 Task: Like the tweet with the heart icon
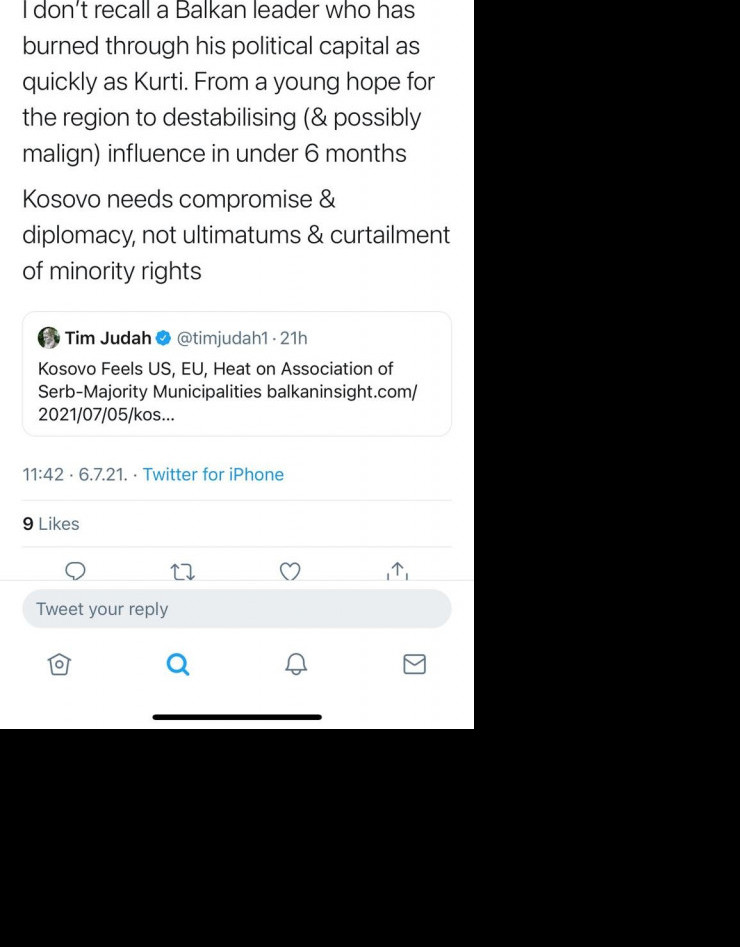coord(290,571)
